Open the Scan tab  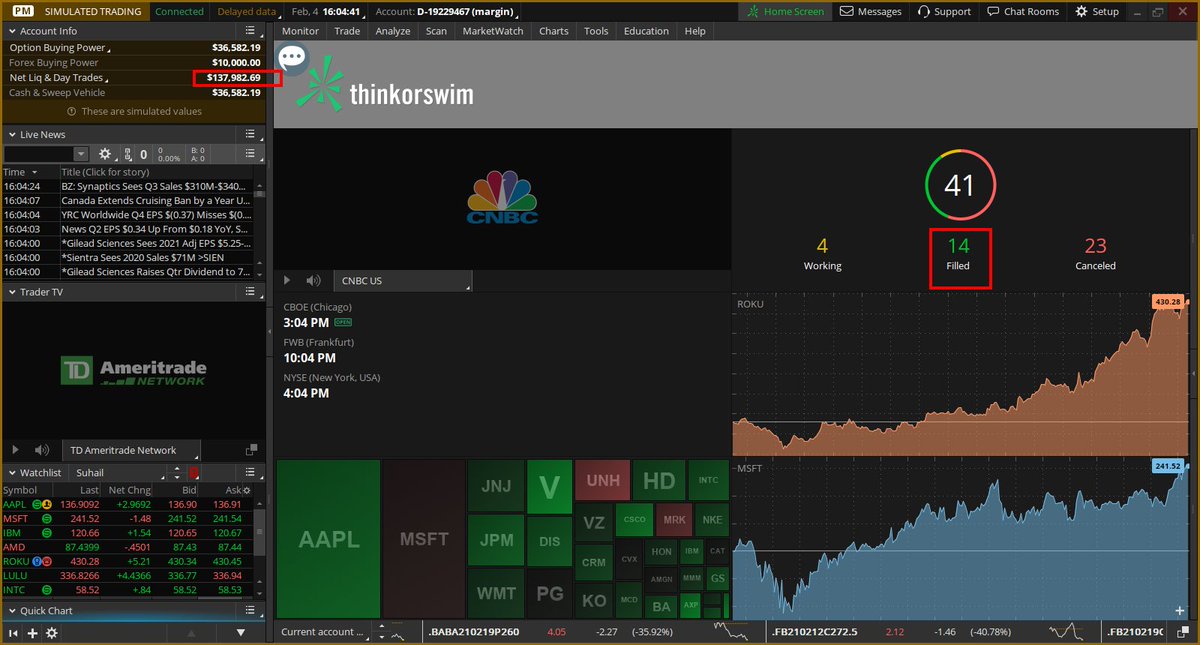tap(436, 31)
